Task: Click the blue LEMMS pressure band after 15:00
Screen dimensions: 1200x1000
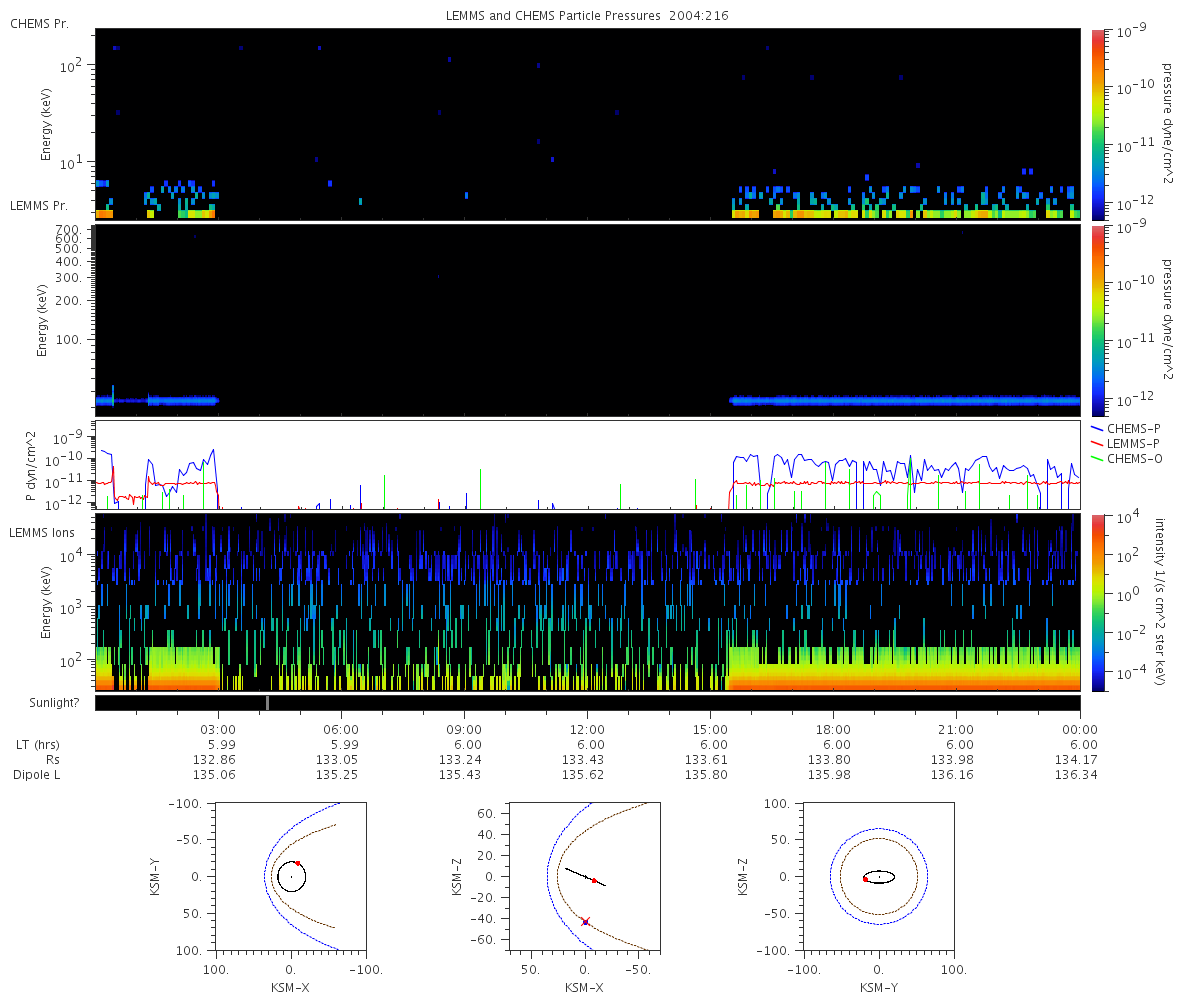Action: point(905,400)
